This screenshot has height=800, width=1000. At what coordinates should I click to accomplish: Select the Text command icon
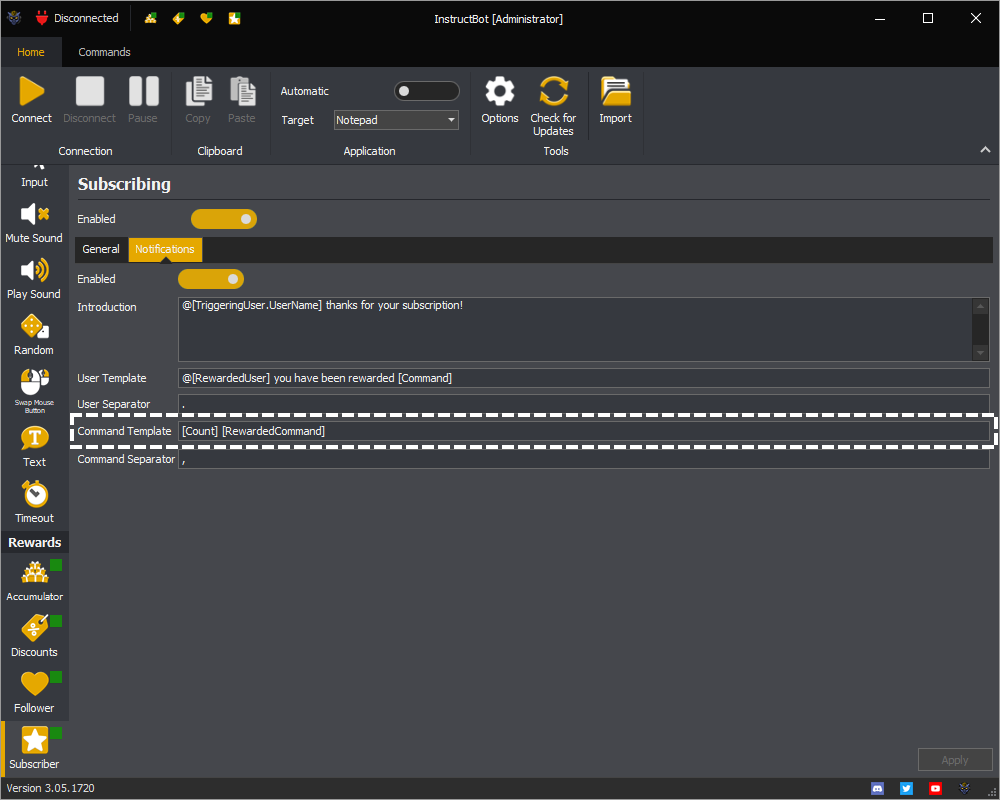(34, 438)
